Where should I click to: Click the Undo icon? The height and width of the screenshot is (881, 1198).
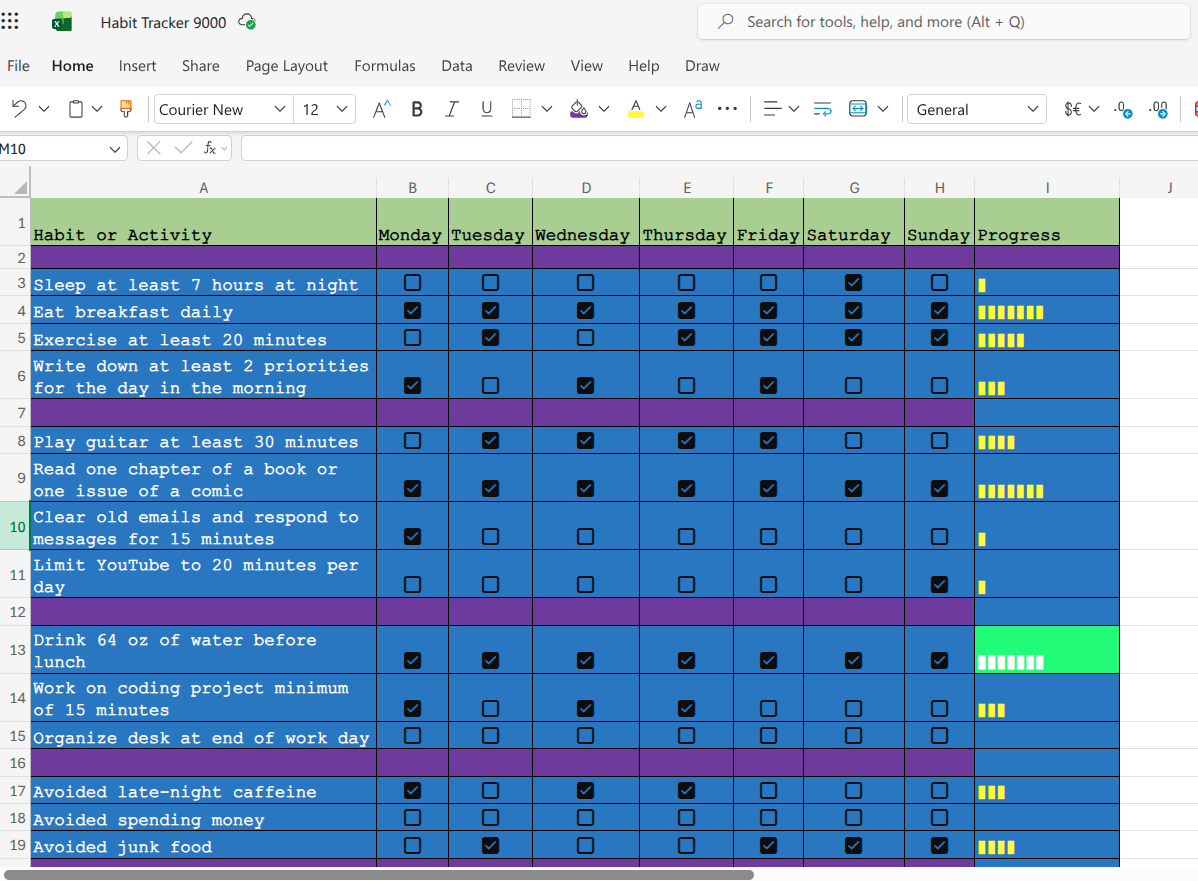tap(19, 109)
